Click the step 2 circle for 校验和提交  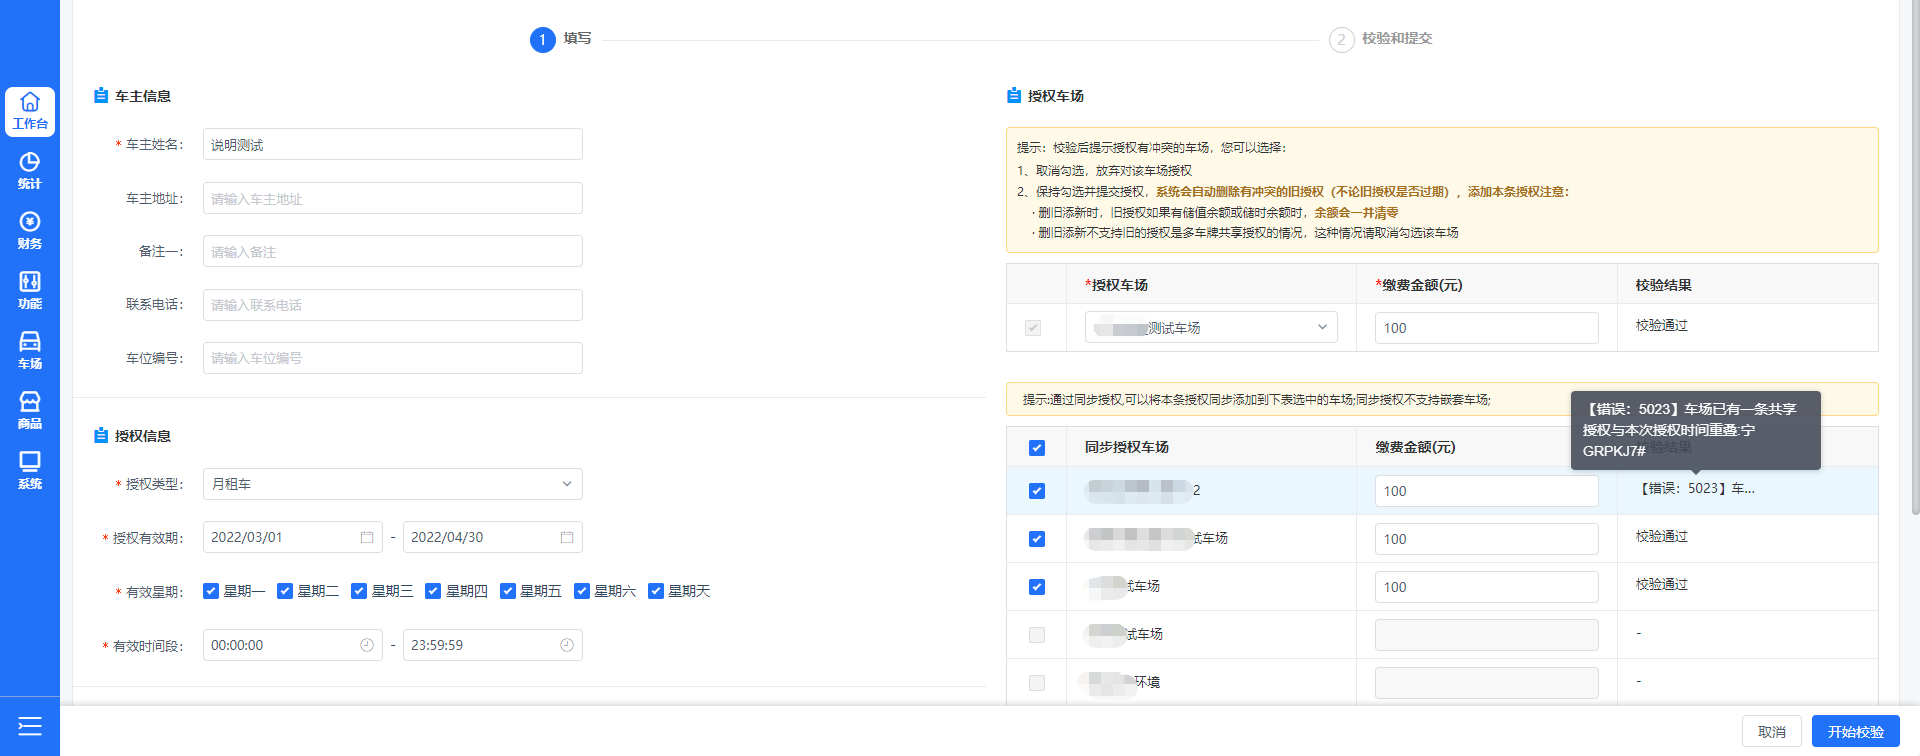pos(1341,40)
